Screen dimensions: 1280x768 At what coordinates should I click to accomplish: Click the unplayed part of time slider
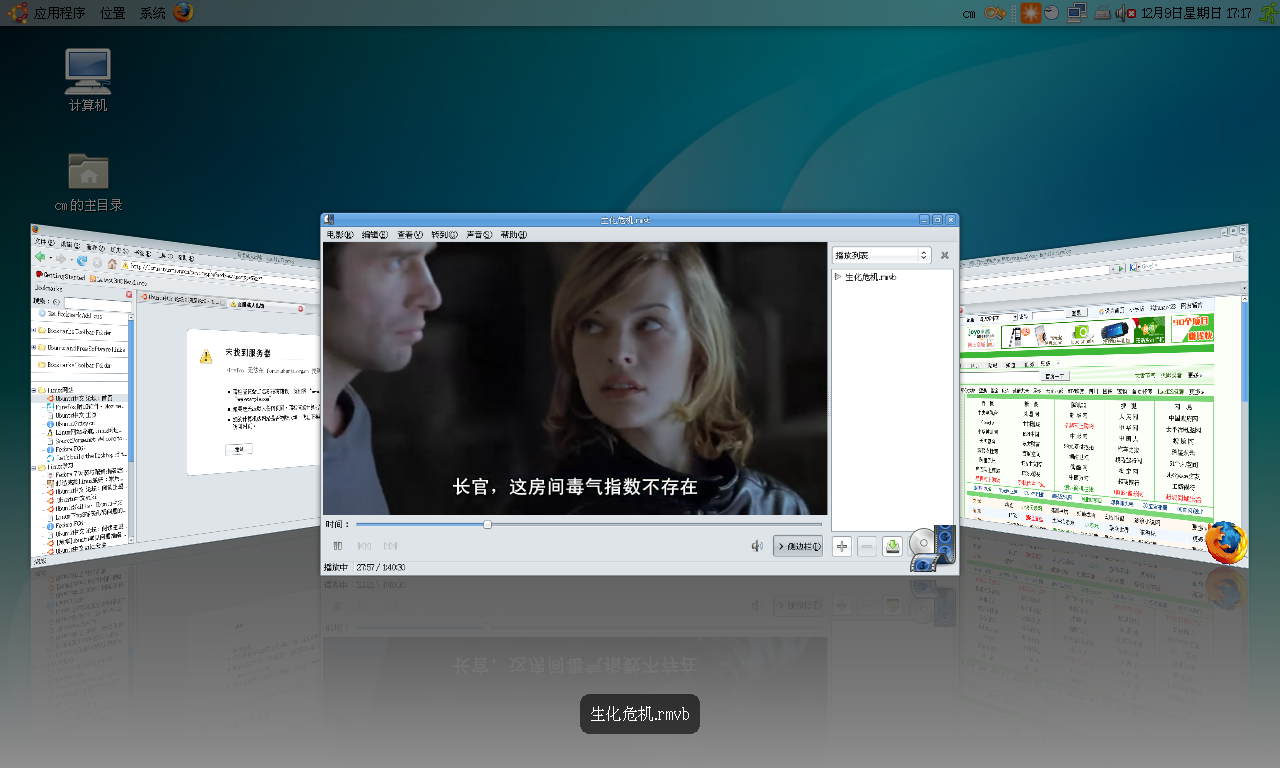click(655, 524)
